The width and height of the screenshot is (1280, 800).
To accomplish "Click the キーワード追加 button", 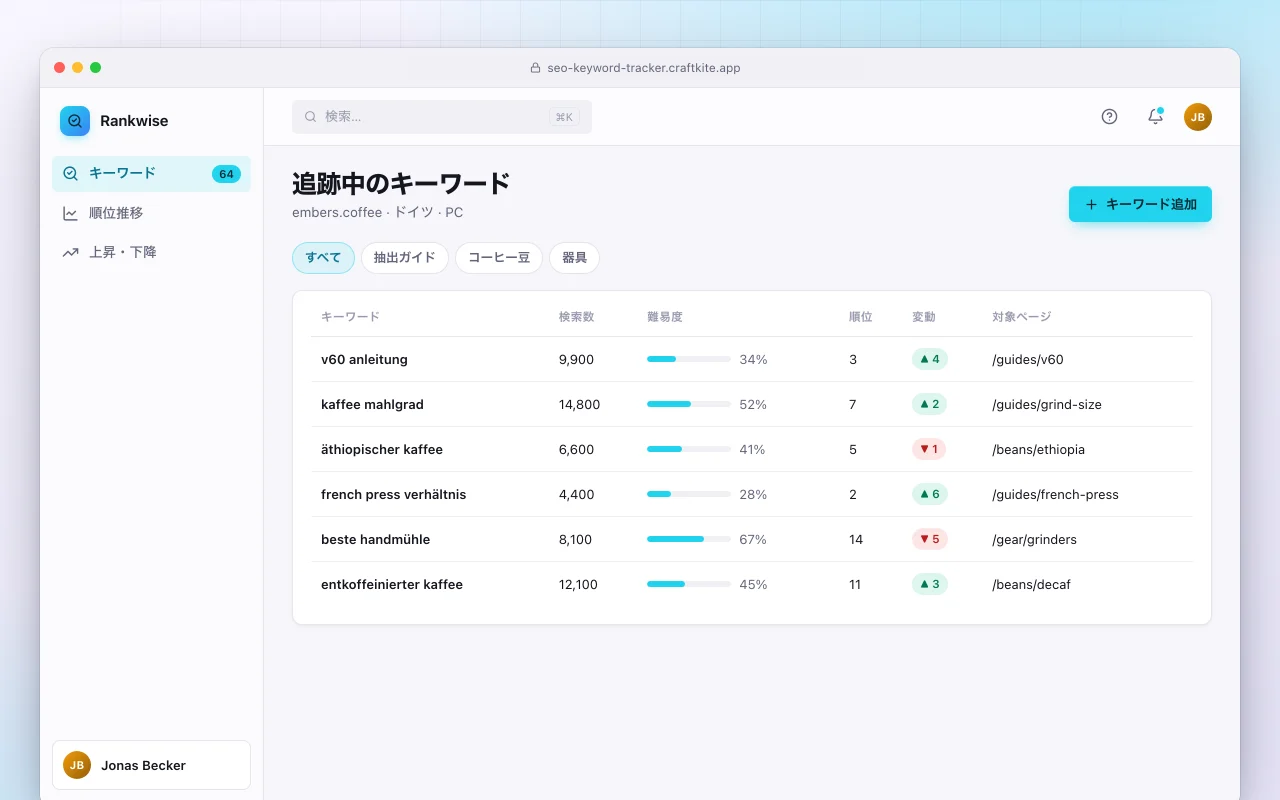I will pyautogui.click(x=1140, y=204).
